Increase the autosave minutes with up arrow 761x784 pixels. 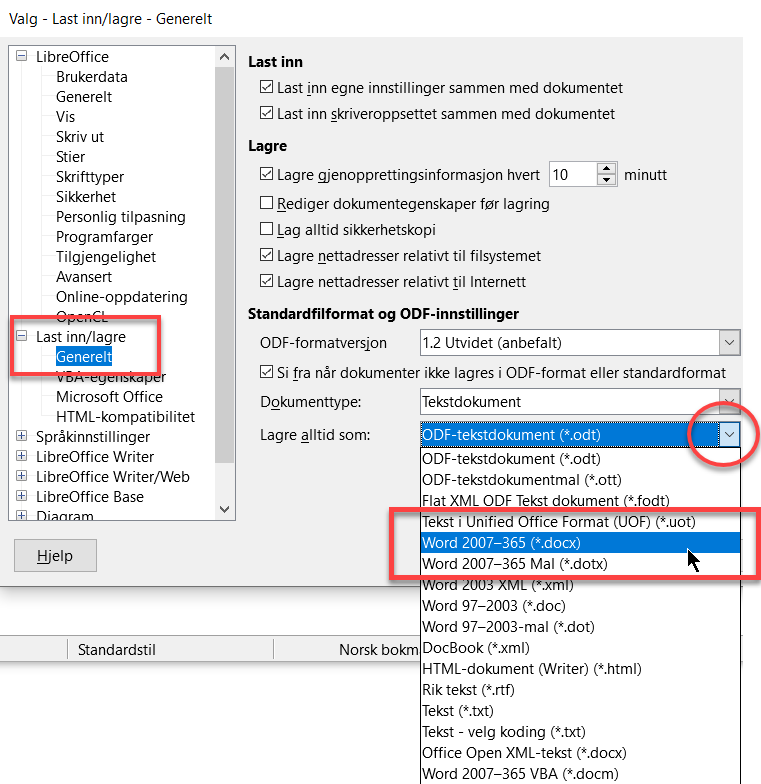[x=607, y=168]
